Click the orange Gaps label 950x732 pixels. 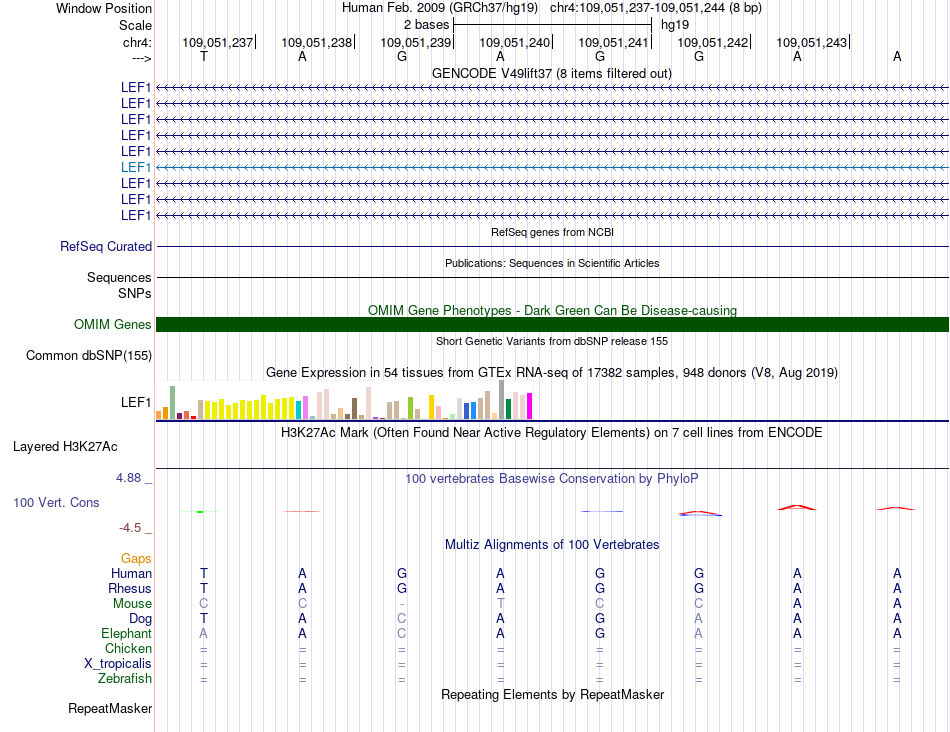pos(136,559)
